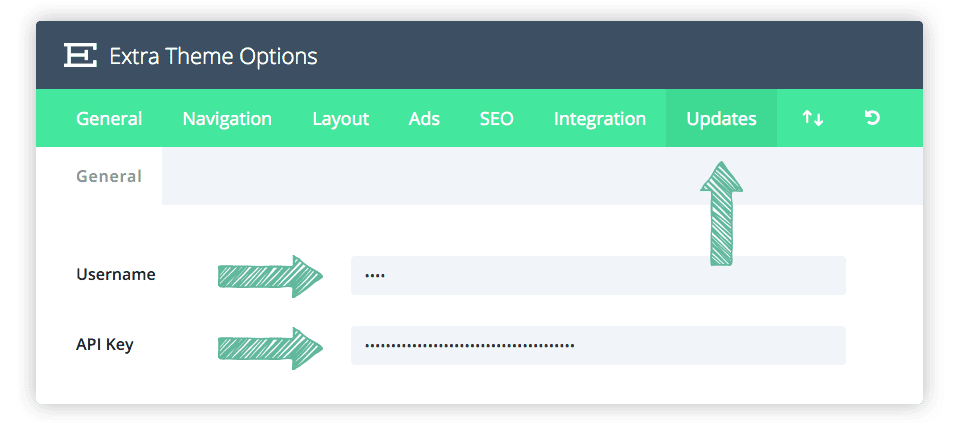Select the Layout tab
960x425 pixels.
(341, 119)
